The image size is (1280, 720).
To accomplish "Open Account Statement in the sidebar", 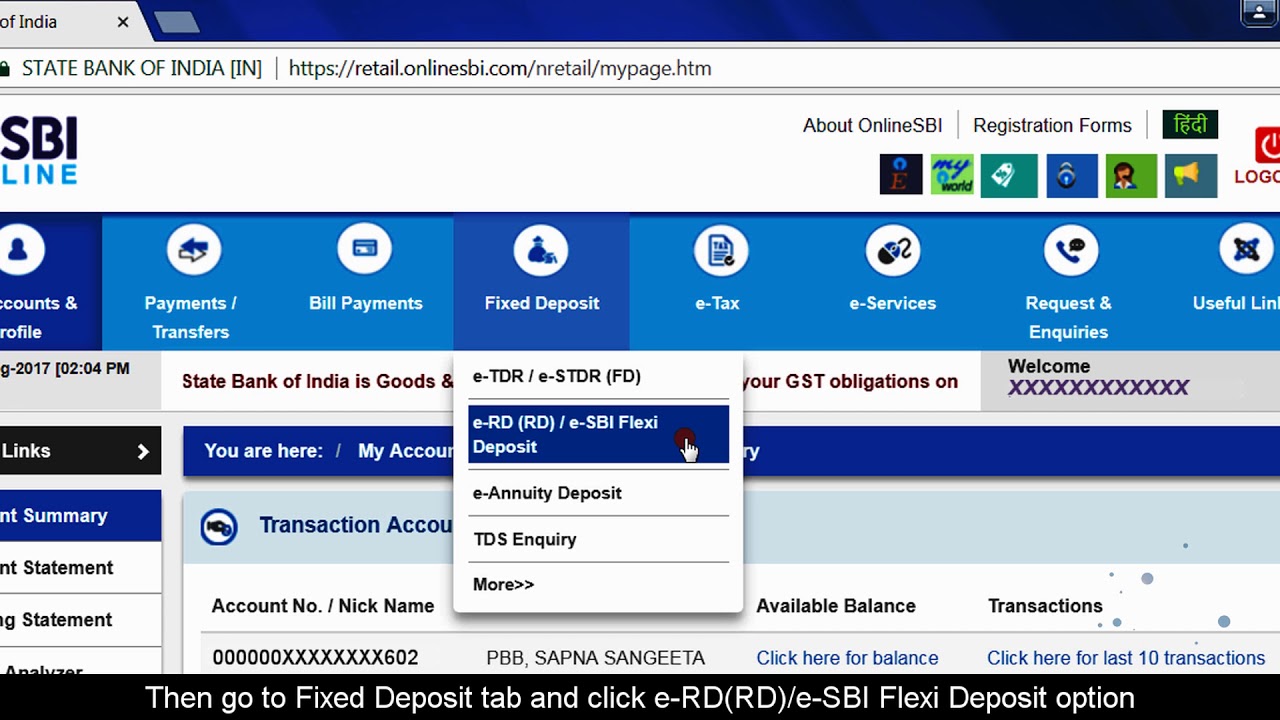I will pyautogui.click(x=80, y=568).
